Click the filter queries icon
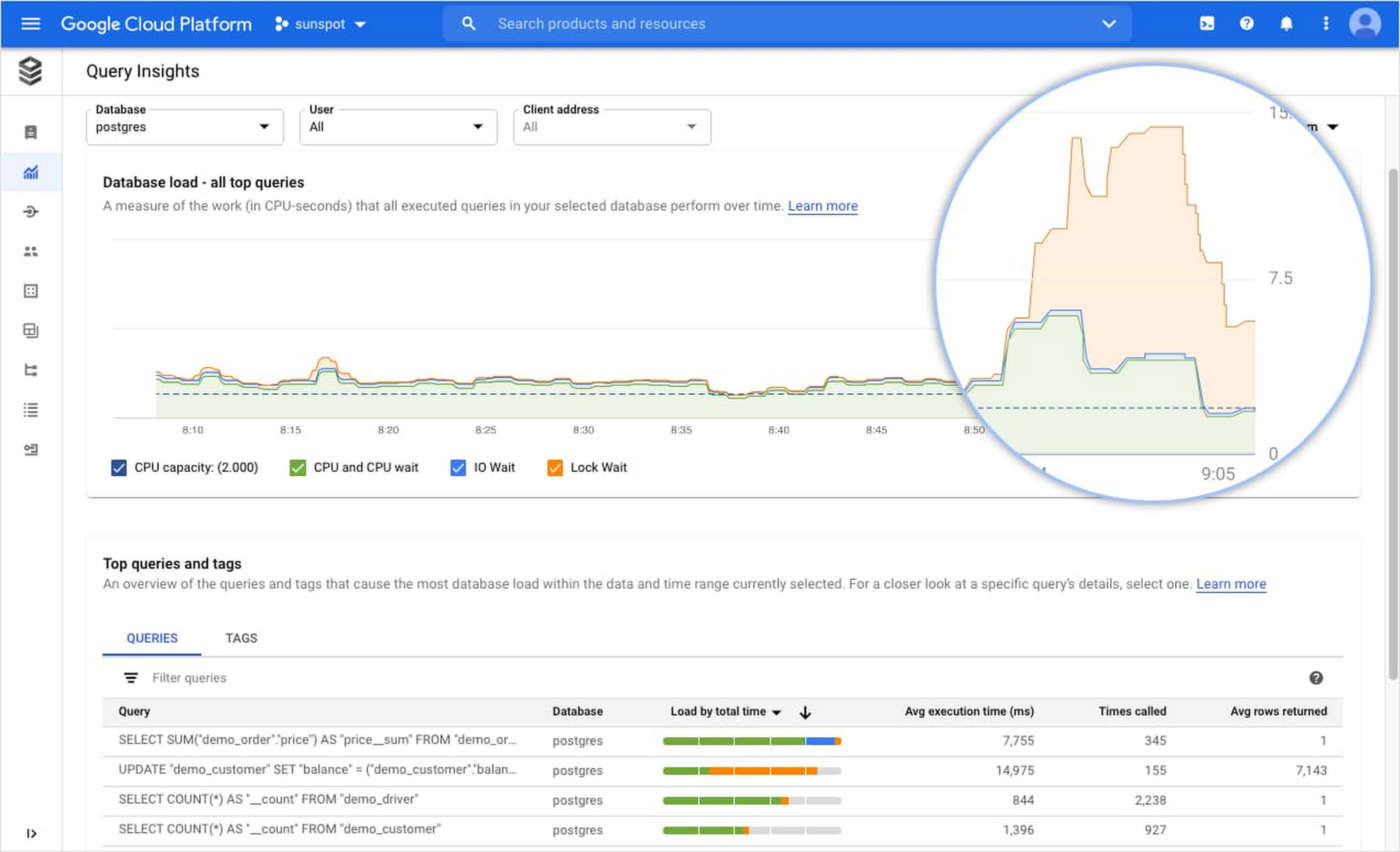This screenshot has height=852, width=1400. pos(131,678)
